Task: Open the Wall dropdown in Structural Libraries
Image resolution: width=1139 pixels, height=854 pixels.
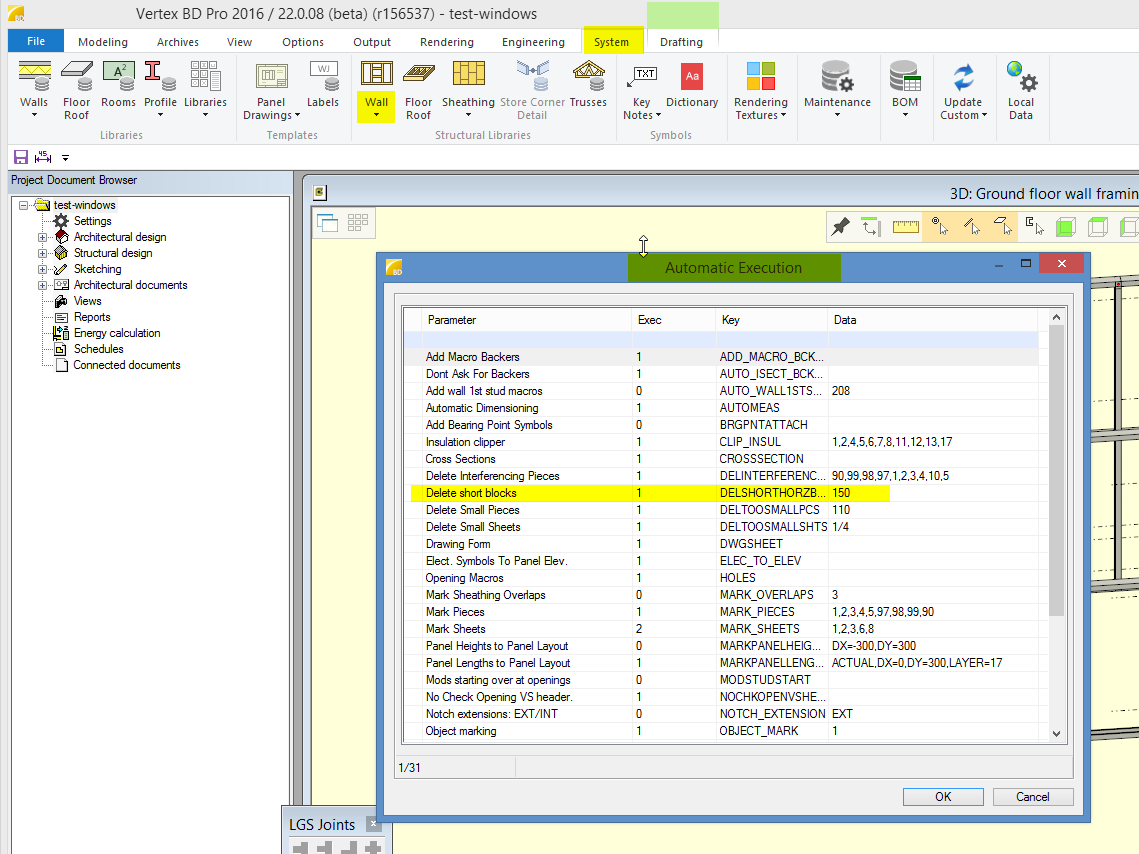Action: tap(377, 114)
